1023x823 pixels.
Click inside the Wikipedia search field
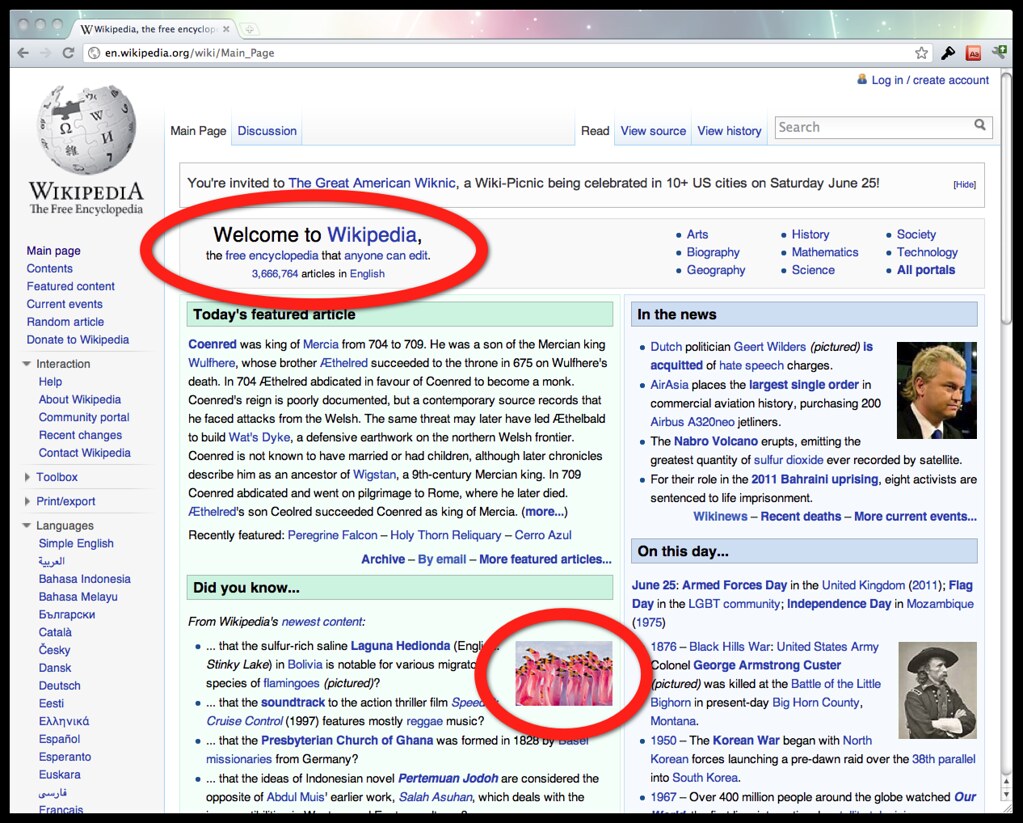tap(870, 127)
